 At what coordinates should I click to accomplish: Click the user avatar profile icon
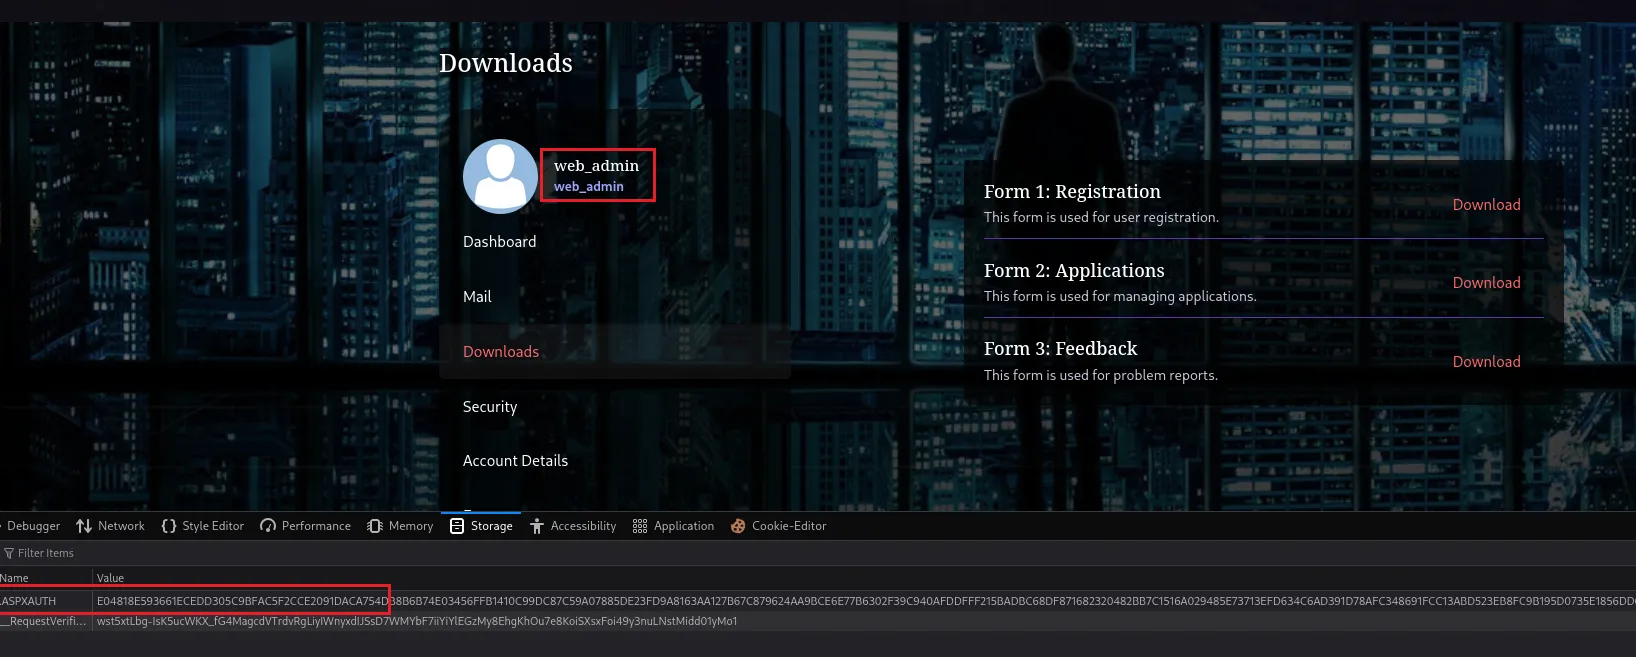(x=500, y=176)
